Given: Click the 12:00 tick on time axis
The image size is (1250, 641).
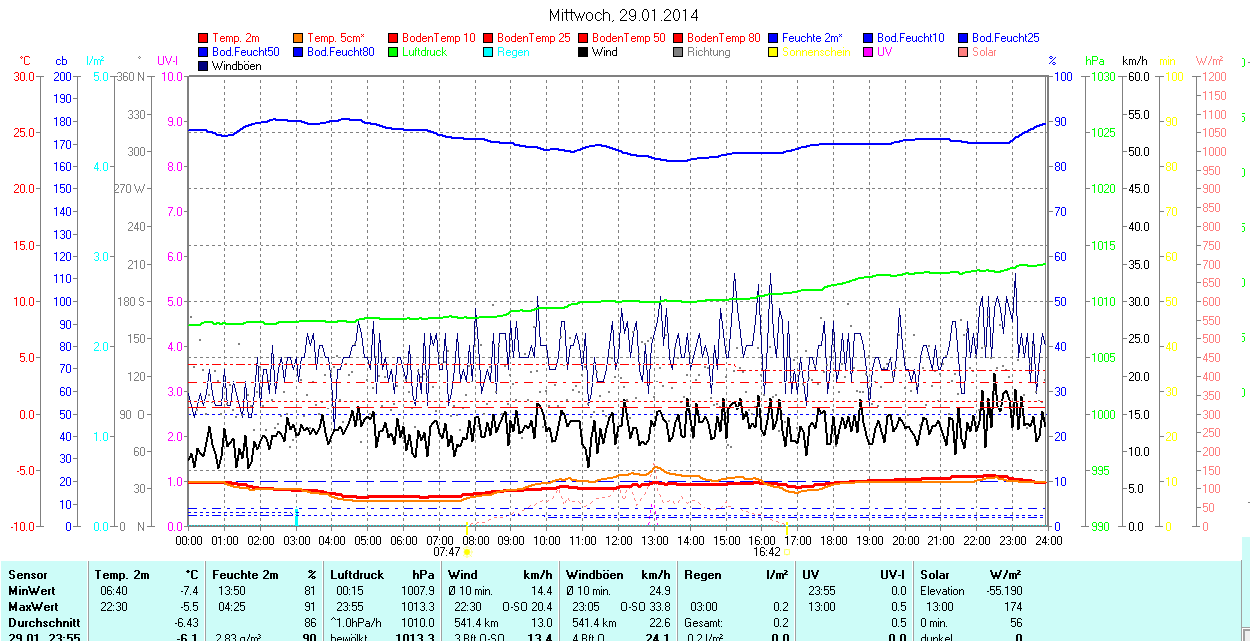Looking at the screenshot, I should click(x=618, y=540).
